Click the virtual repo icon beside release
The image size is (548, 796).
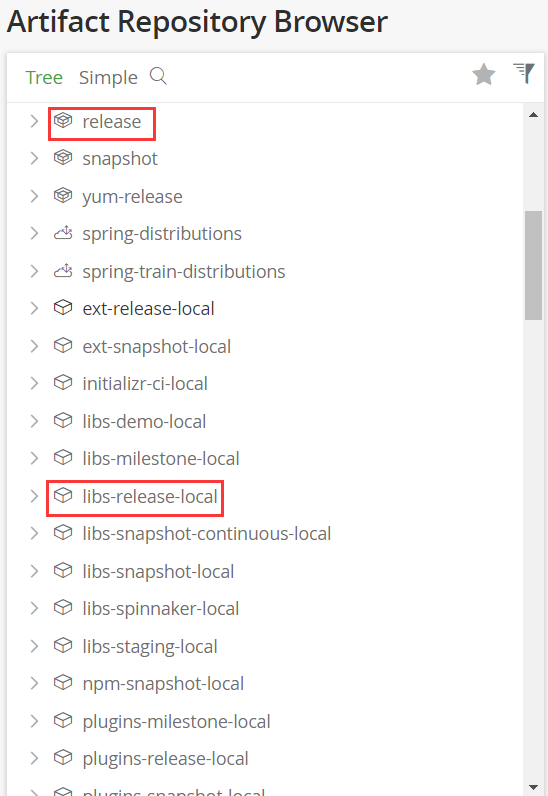coord(63,121)
